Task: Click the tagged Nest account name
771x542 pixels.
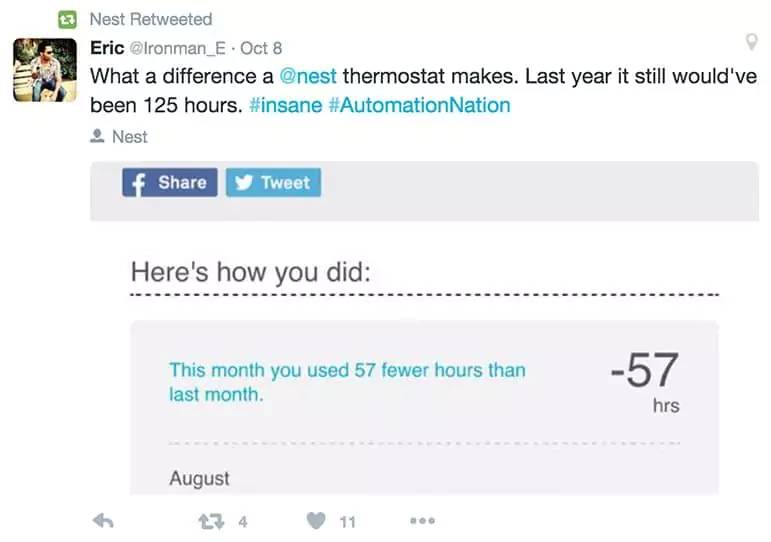Action: (130, 137)
